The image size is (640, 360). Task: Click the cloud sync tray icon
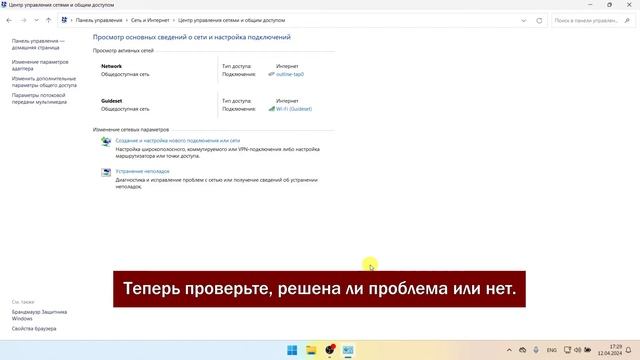(x=522, y=350)
